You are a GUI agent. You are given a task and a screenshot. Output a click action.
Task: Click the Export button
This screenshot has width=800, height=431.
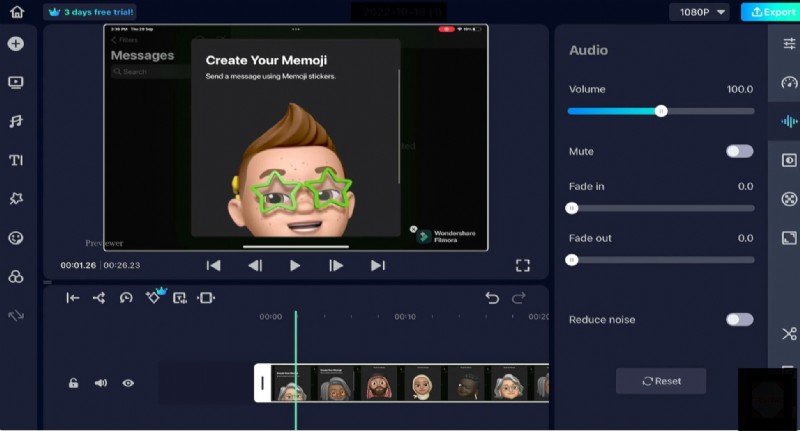[x=773, y=12]
